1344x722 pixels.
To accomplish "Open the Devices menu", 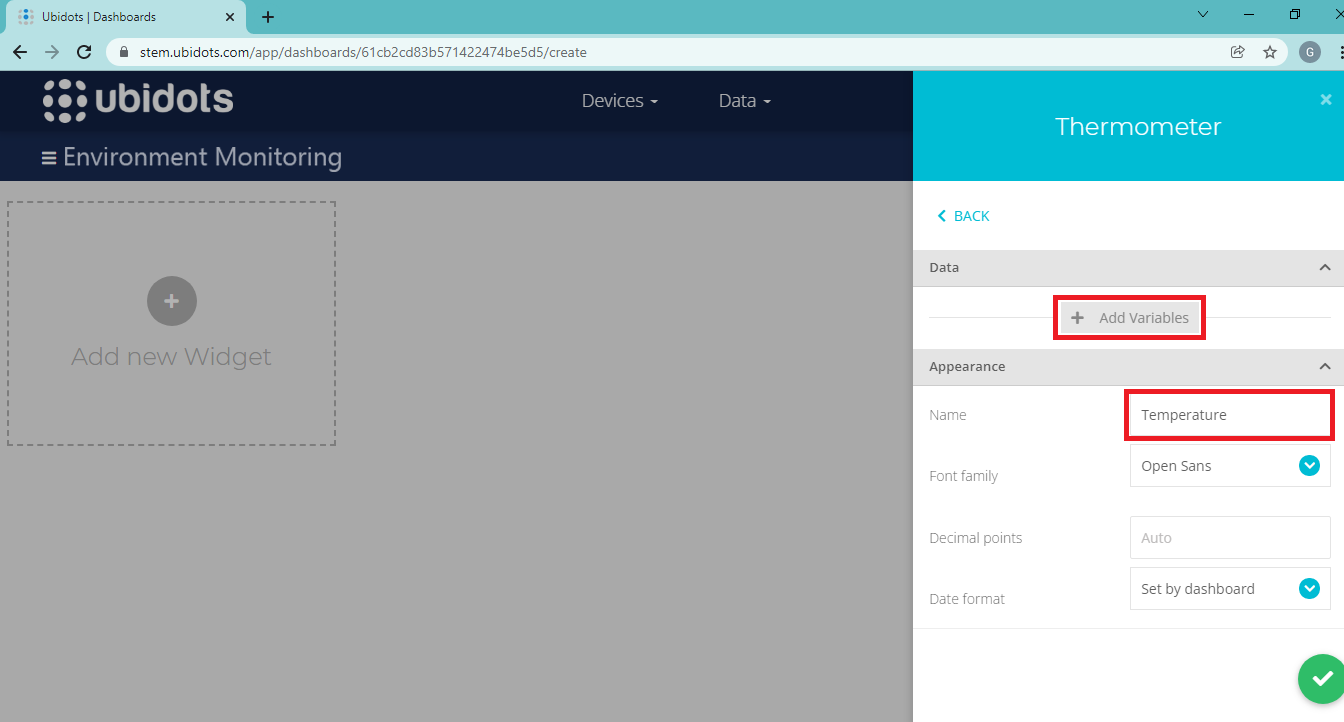I will (619, 101).
